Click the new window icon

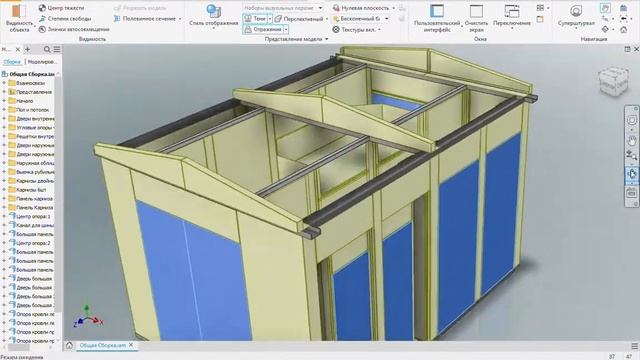[x=540, y=19]
